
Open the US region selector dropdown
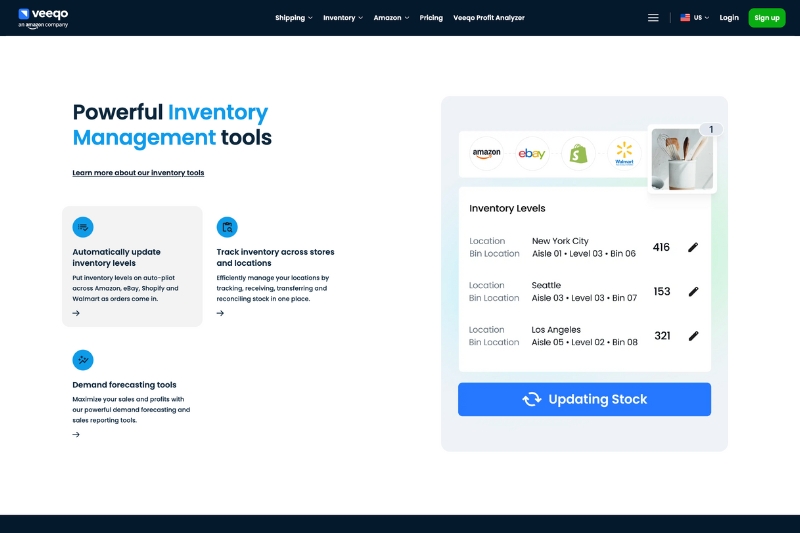tap(695, 17)
